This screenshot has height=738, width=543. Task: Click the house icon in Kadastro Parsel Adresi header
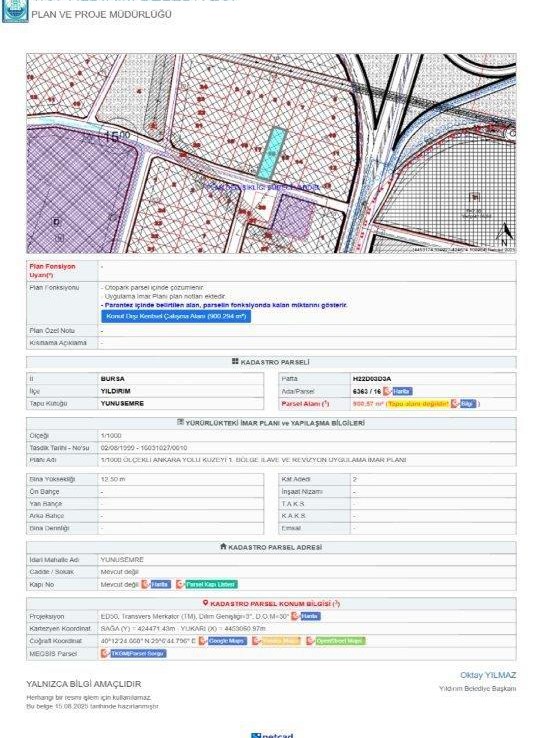tap(224, 546)
